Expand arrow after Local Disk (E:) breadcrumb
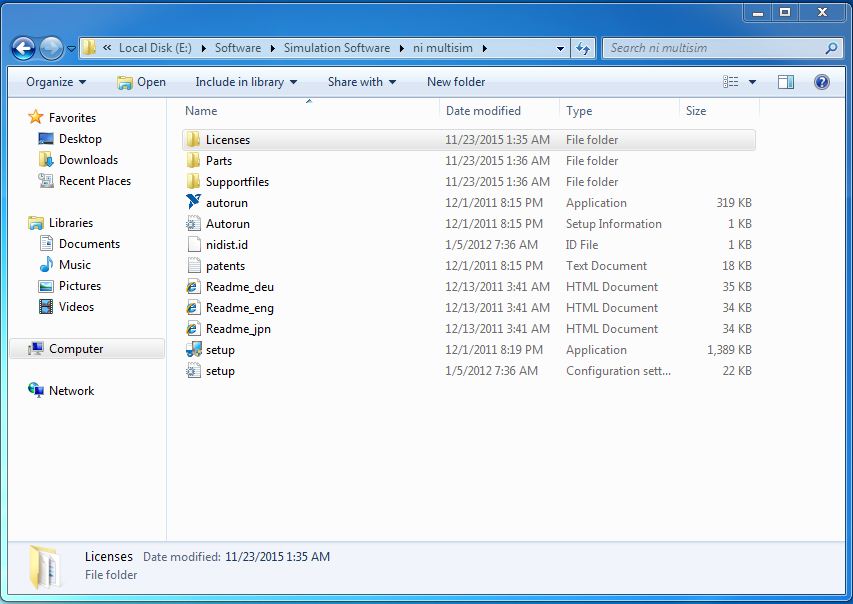Viewport: 853px width, 604px height. 203,48
